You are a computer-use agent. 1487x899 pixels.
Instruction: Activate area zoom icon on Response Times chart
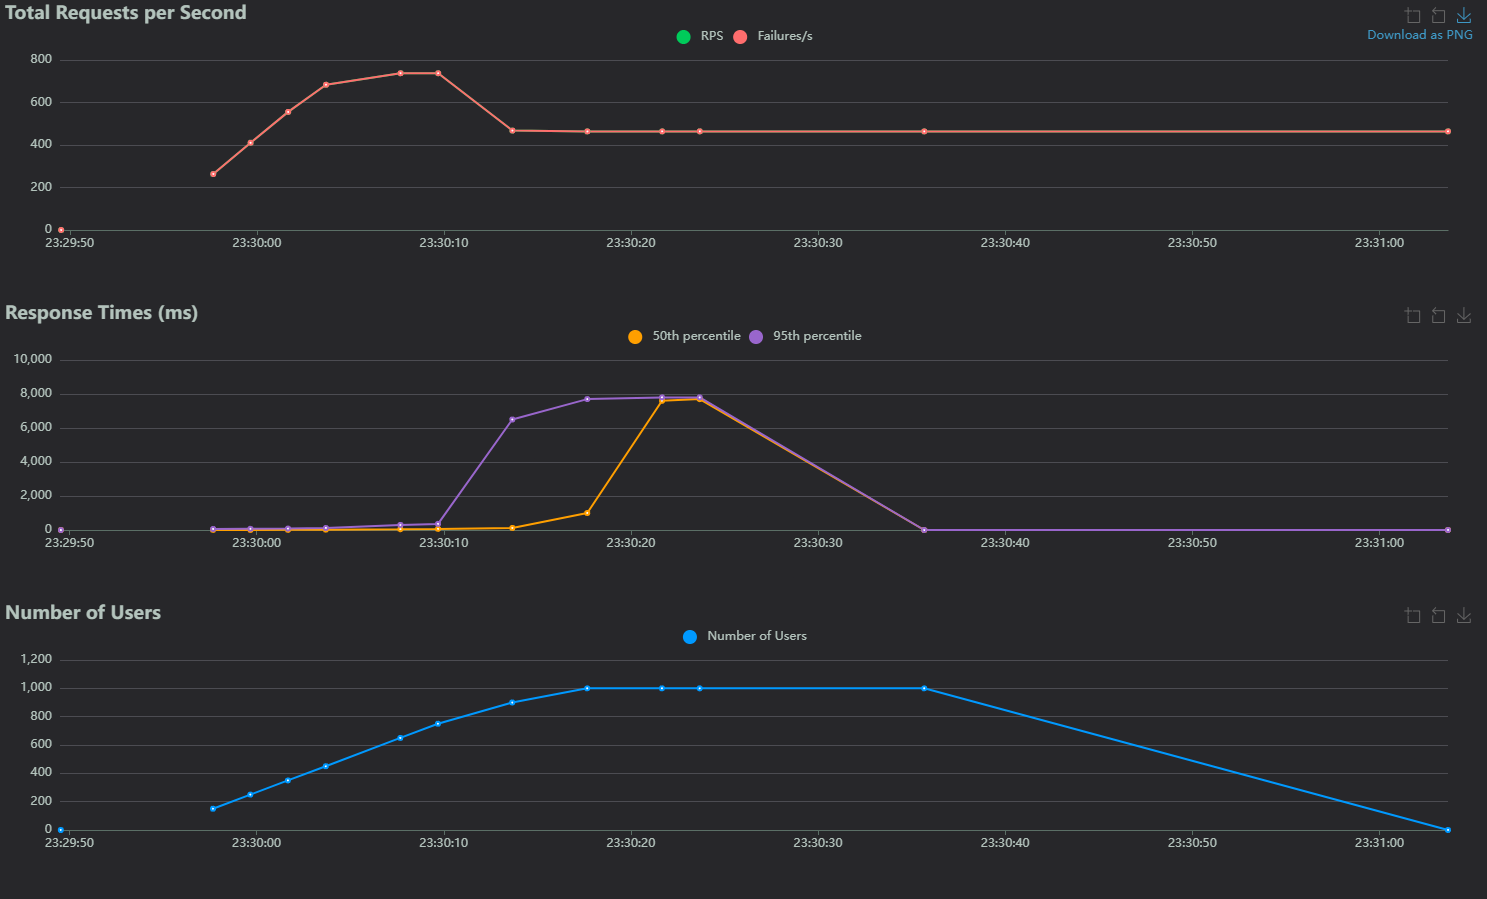pyautogui.click(x=1413, y=315)
